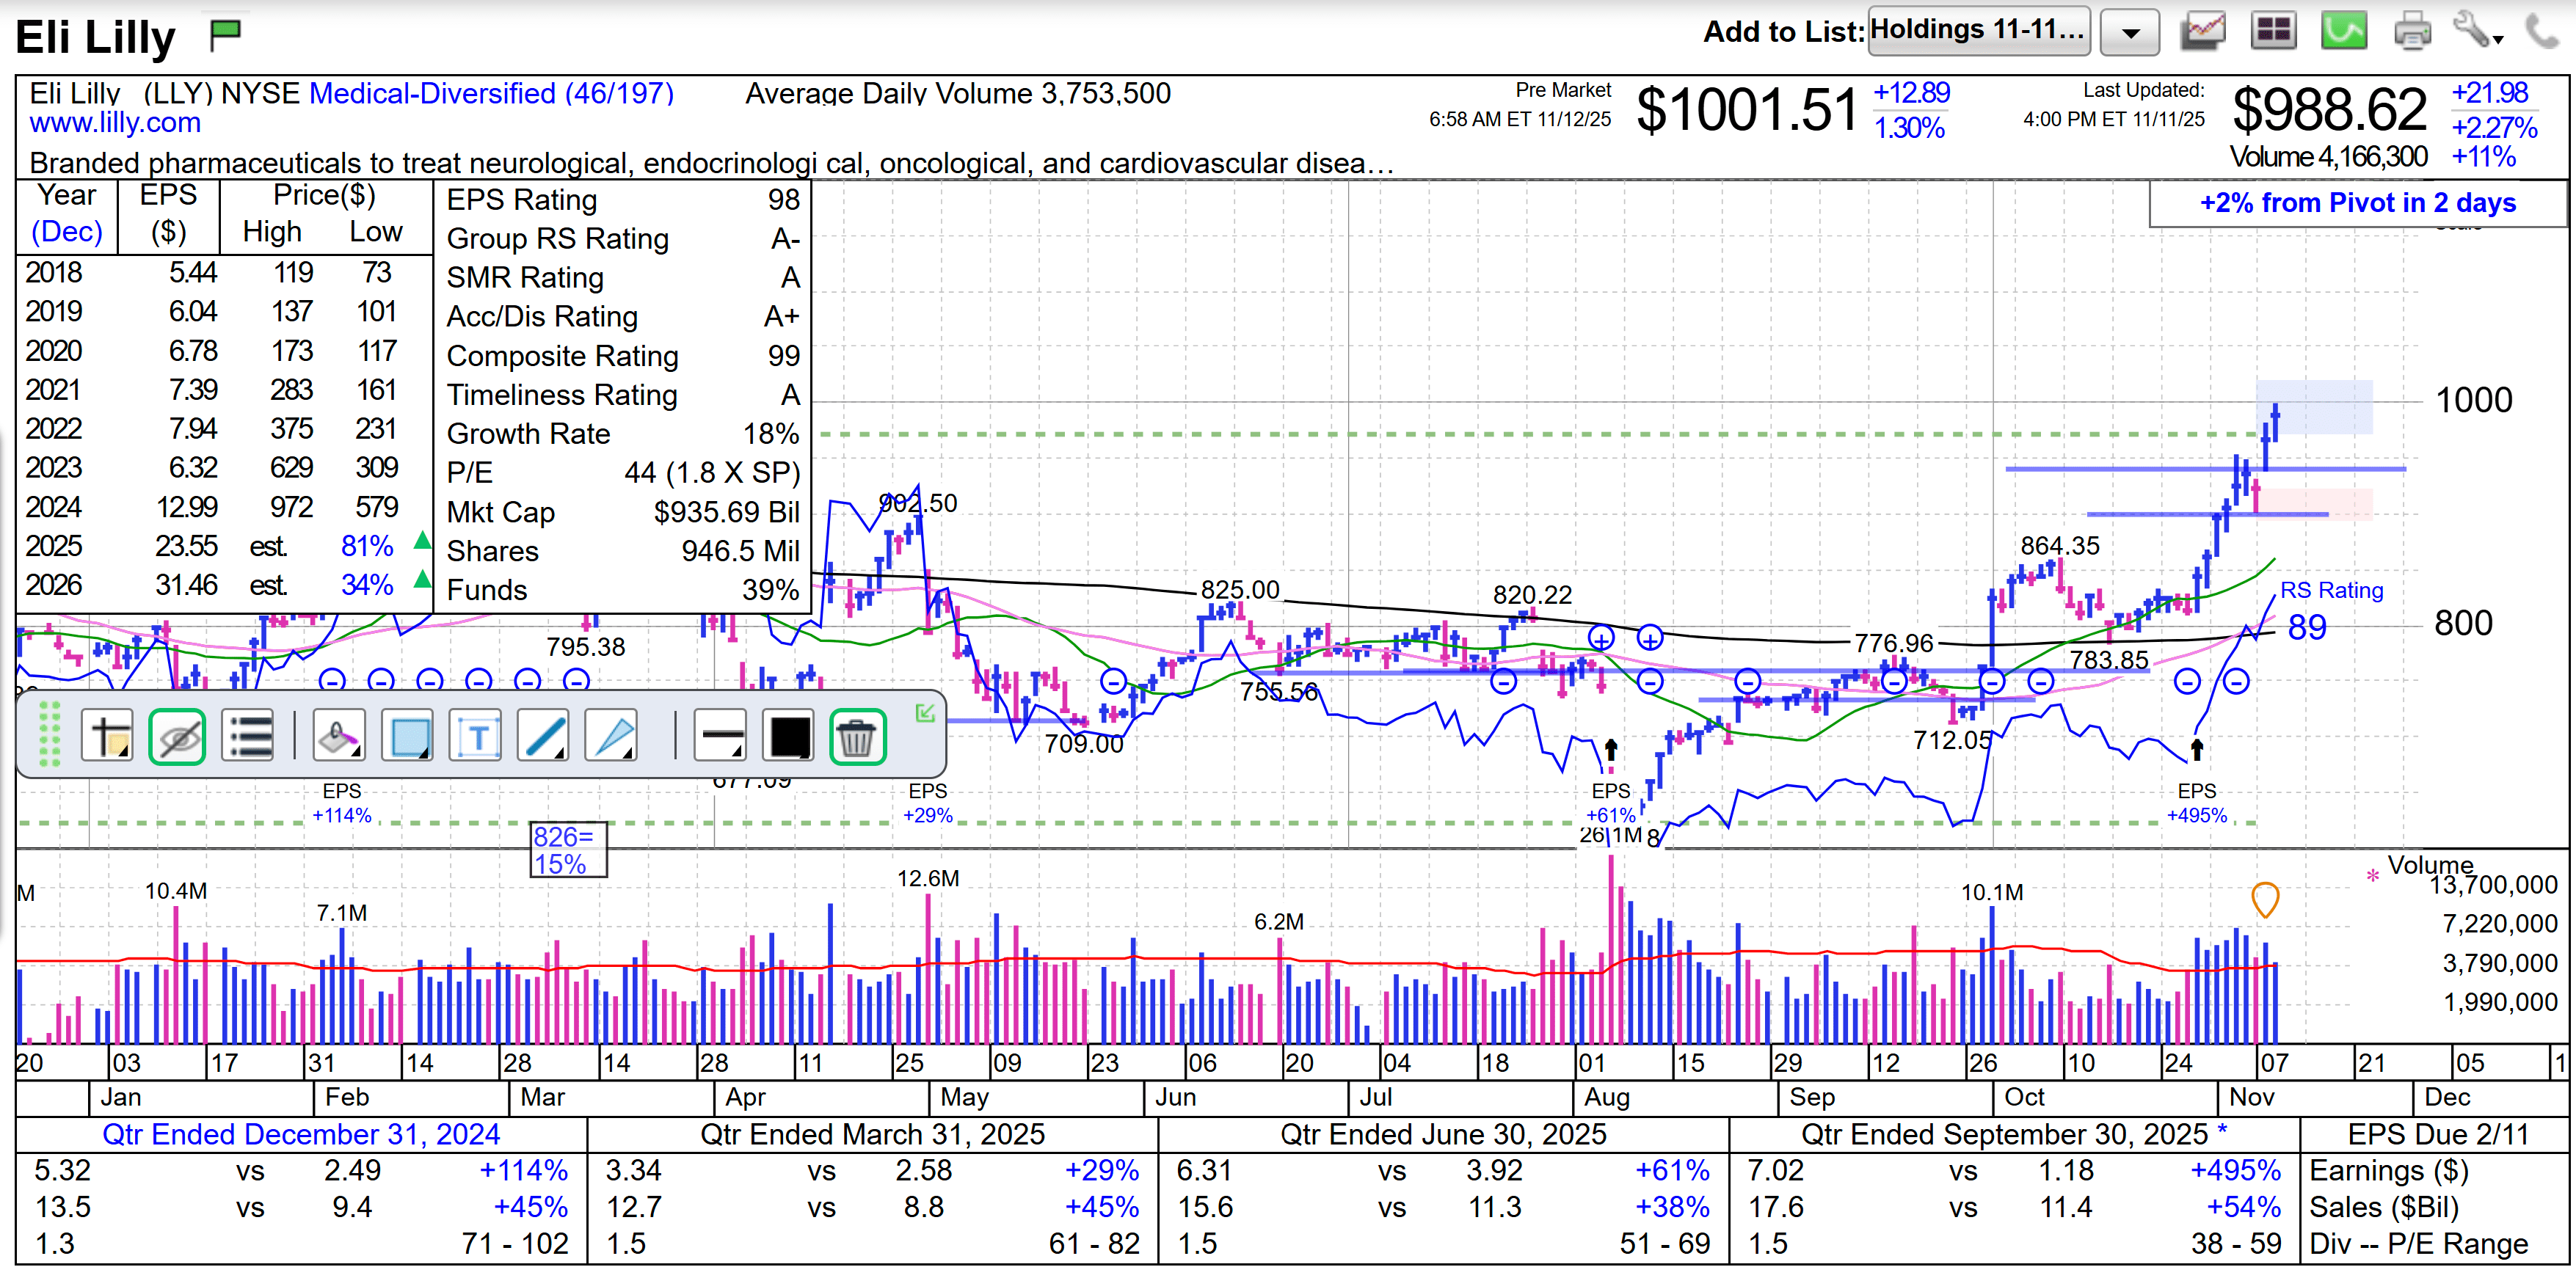Image resolution: width=2576 pixels, height=1267 pixels.
Task: Click the trash delete drawings icon
Action: point(857,738)
